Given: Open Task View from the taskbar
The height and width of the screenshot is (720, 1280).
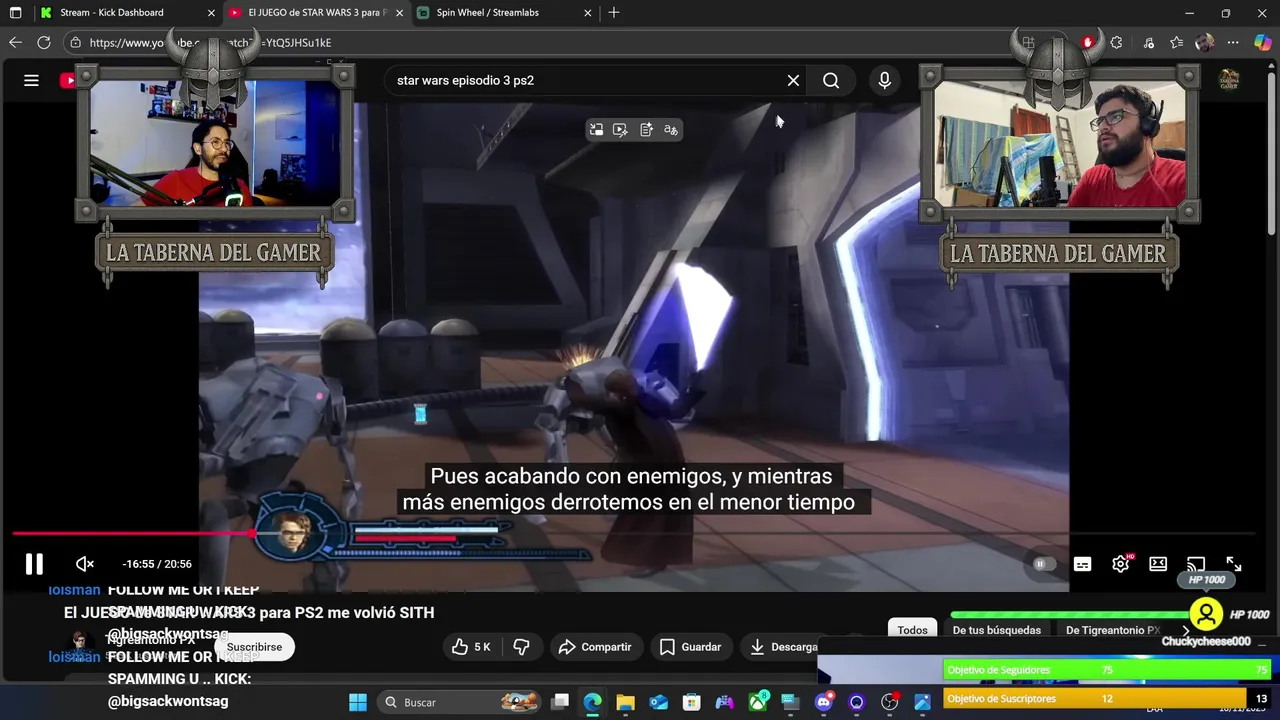Looking at the screenshot, I should [x=560, y=702].
